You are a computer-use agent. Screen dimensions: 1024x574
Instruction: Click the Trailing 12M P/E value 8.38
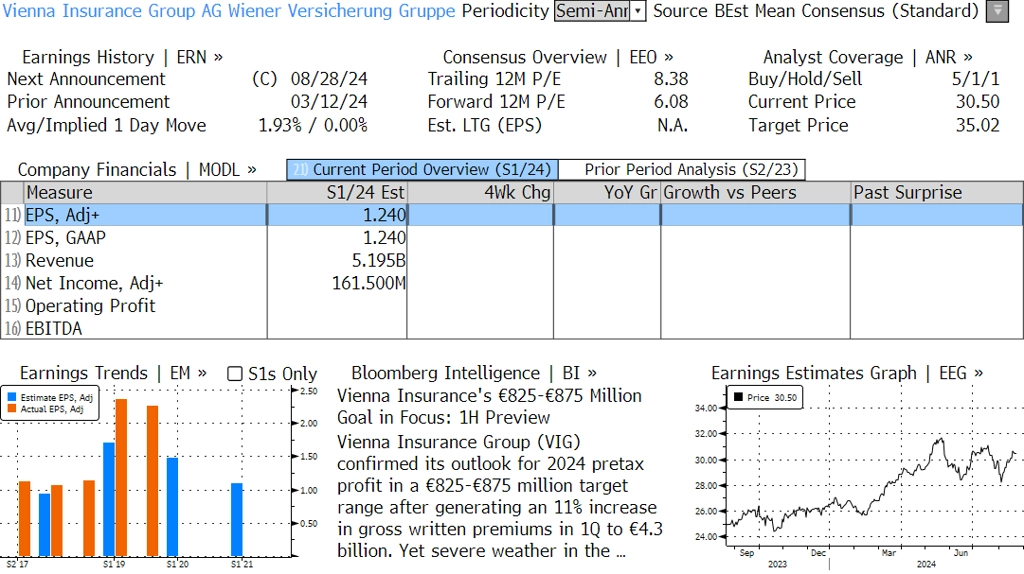point(671,79)
